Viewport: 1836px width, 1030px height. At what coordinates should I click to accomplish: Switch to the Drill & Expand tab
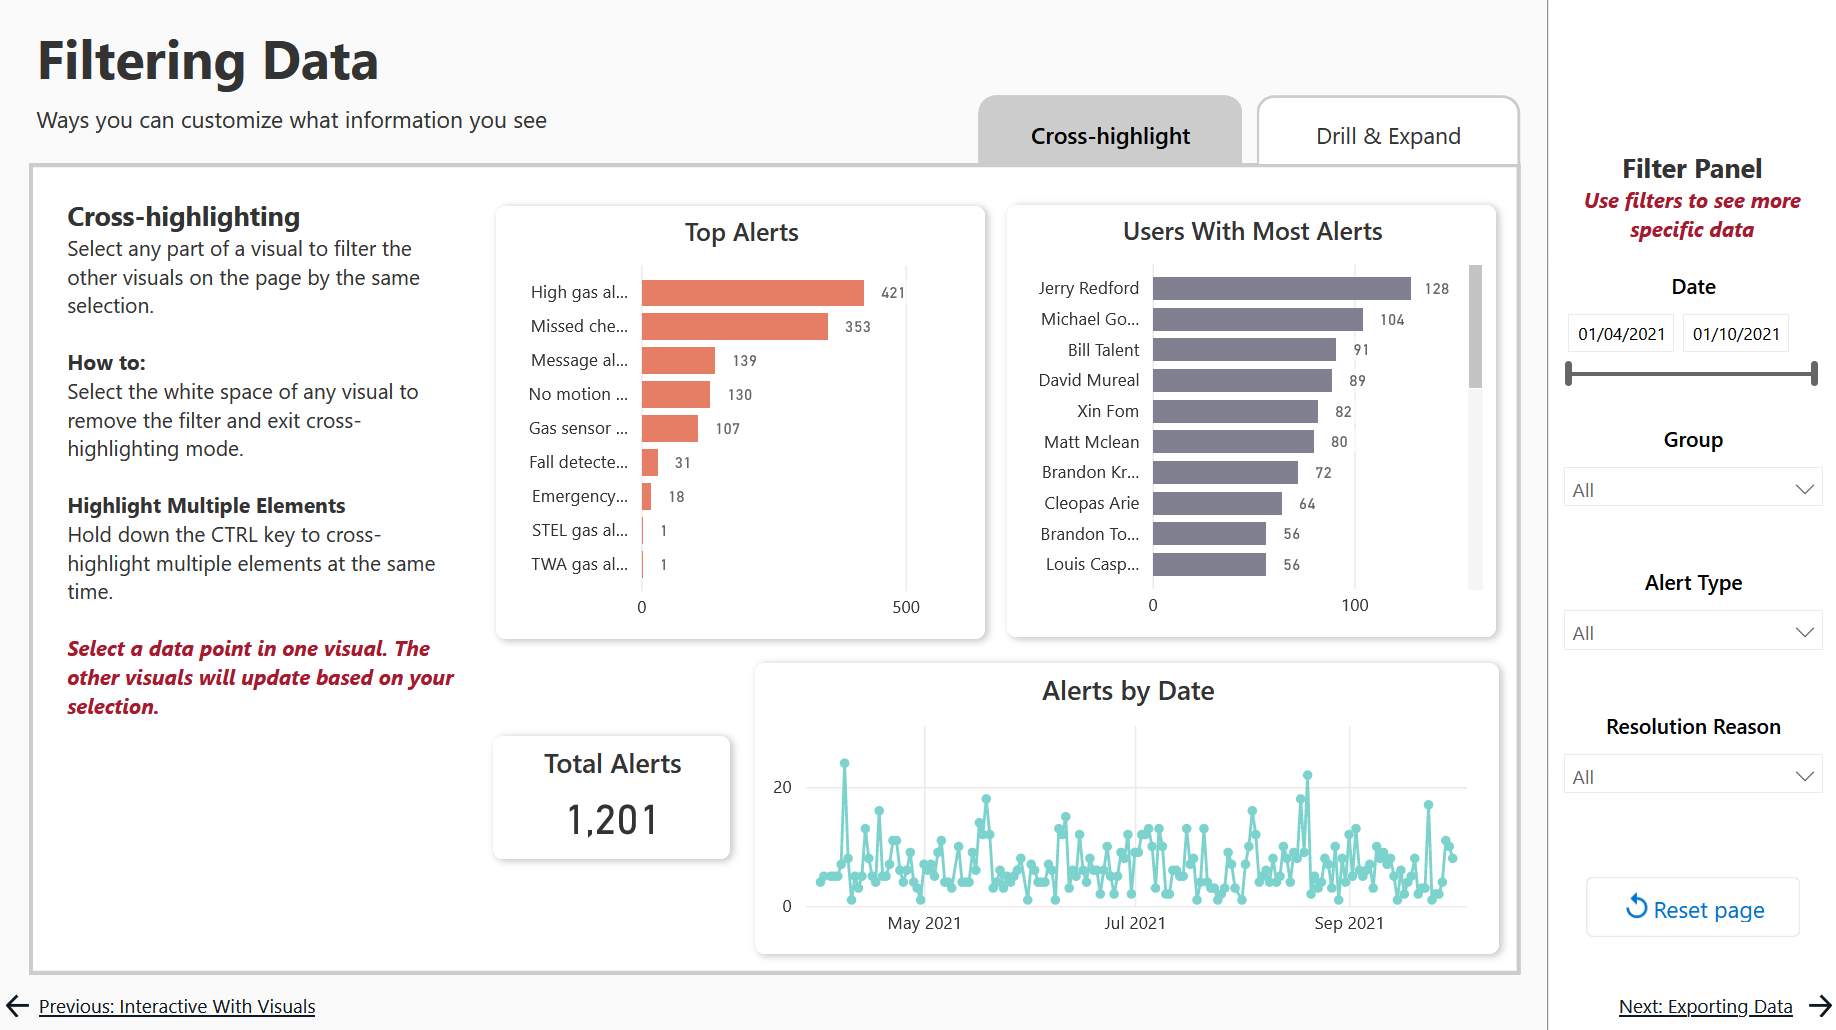(1387, 136)
